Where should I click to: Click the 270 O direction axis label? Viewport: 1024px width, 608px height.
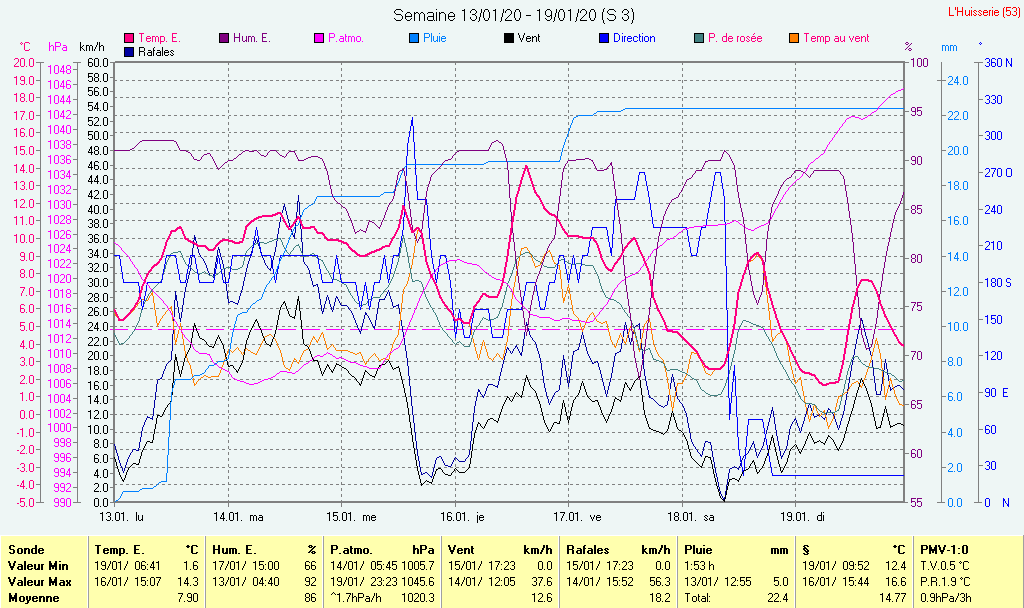click(999, 173)
